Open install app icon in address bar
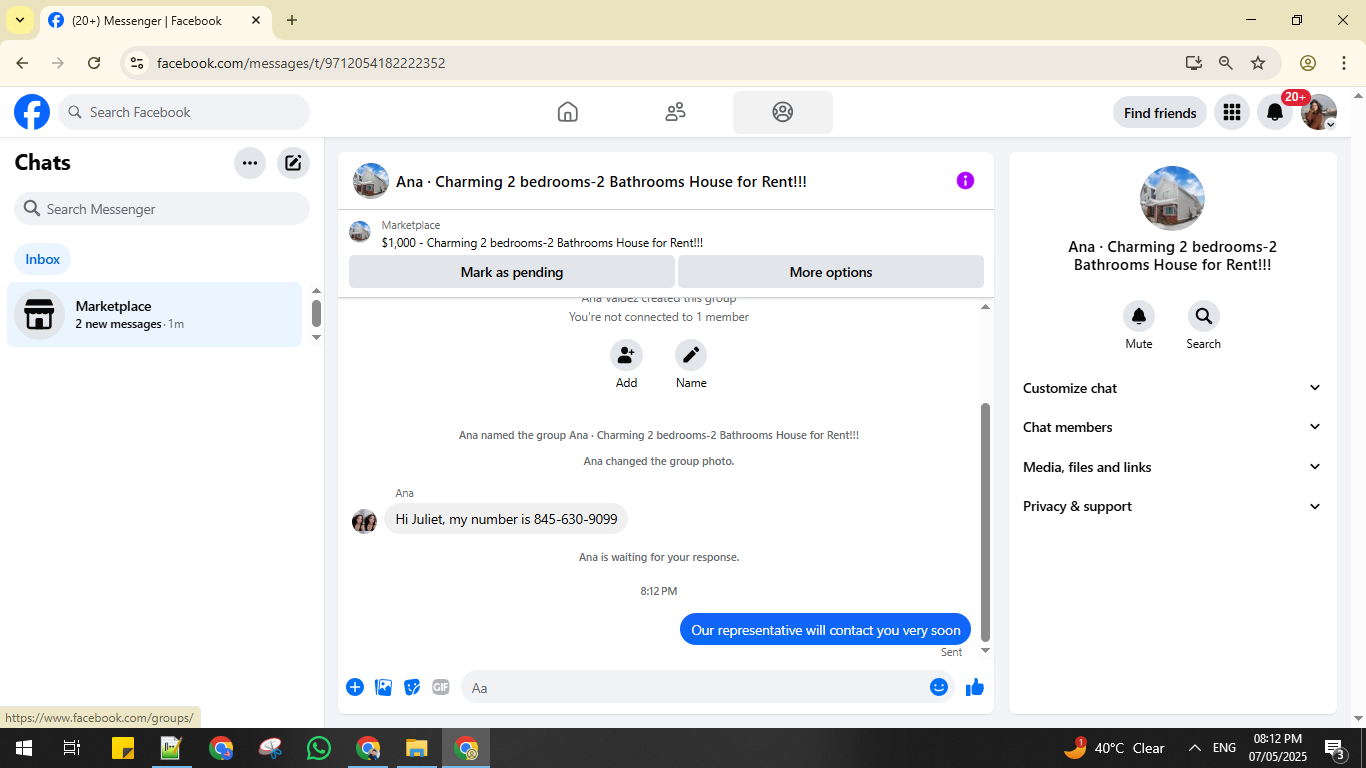The width and height of the screenshot is (1366, 768). pyautogui.click(x=1193, y=63)
